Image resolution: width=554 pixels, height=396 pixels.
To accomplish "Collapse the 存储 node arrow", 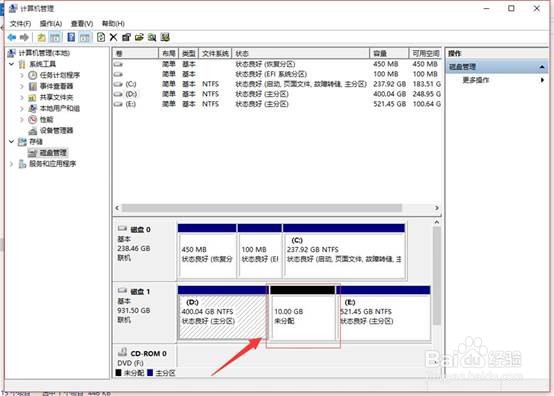I will point(11,142).
